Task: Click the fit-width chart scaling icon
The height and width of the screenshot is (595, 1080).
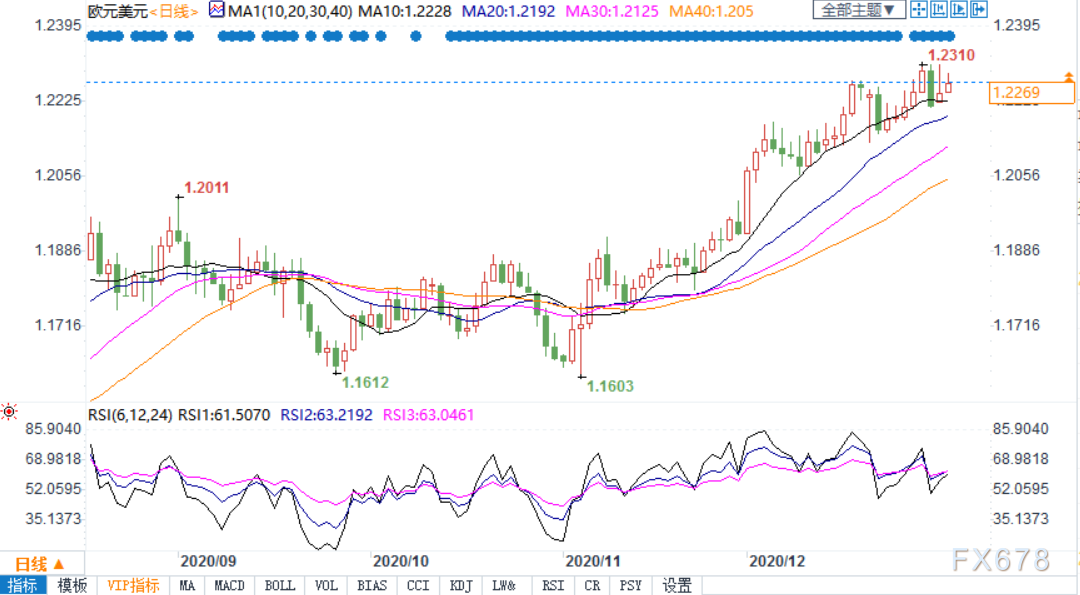Action: pos(937,10)
